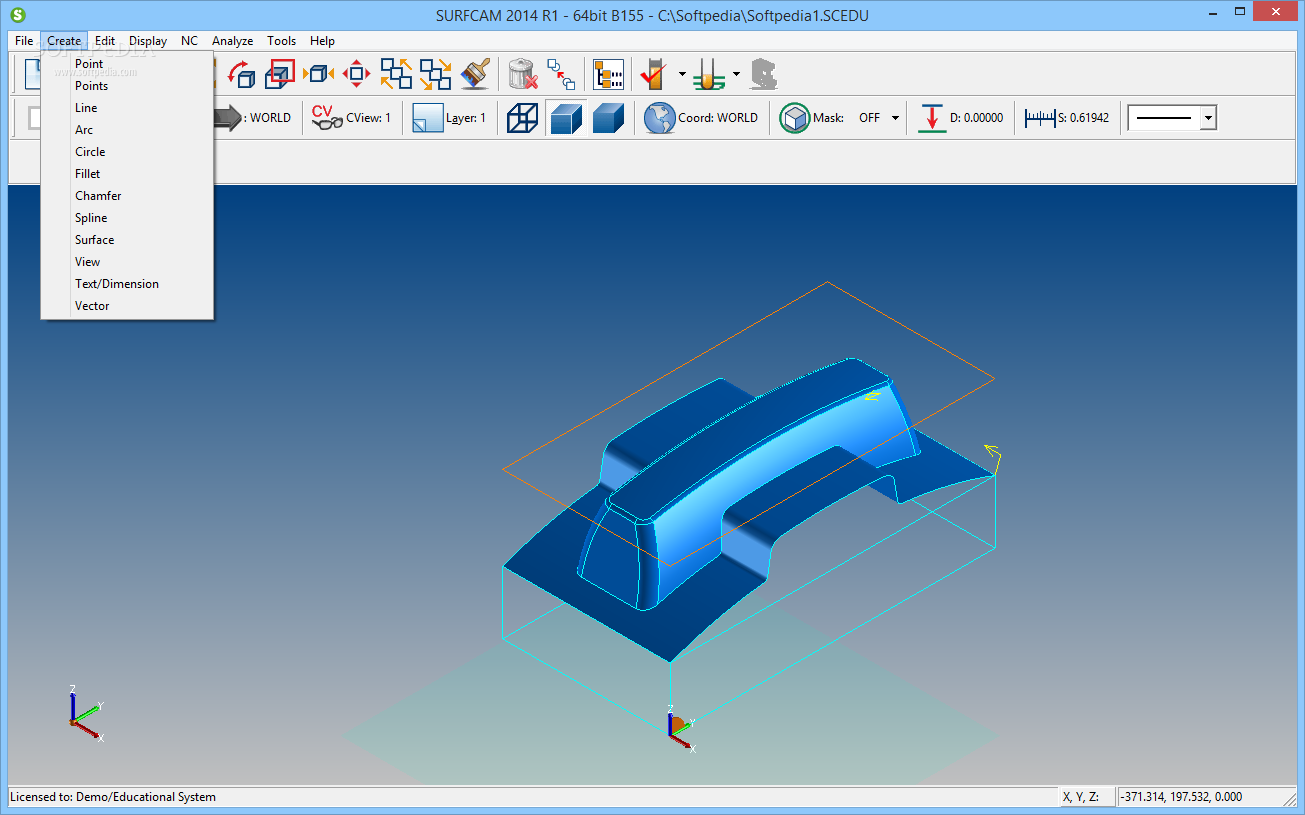Click the D: 0.00000 depth value
Screen dimensions: 1305x815
pos(976,118)
